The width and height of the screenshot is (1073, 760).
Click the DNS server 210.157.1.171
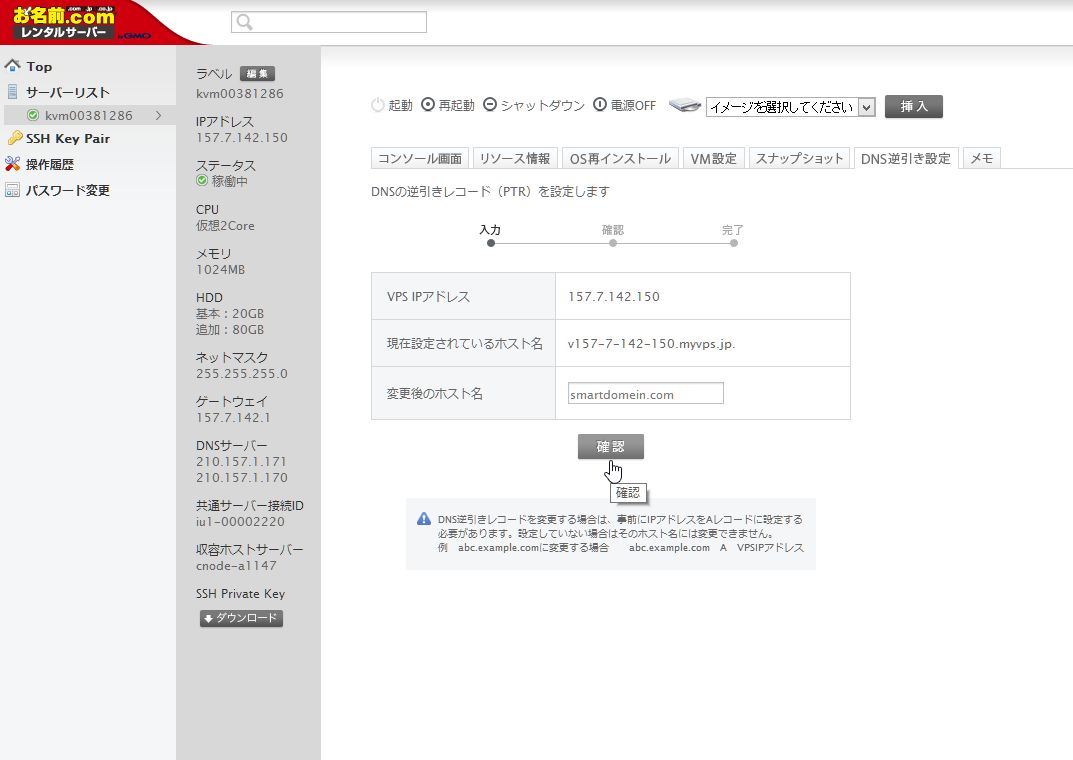(x=241, y=462)
